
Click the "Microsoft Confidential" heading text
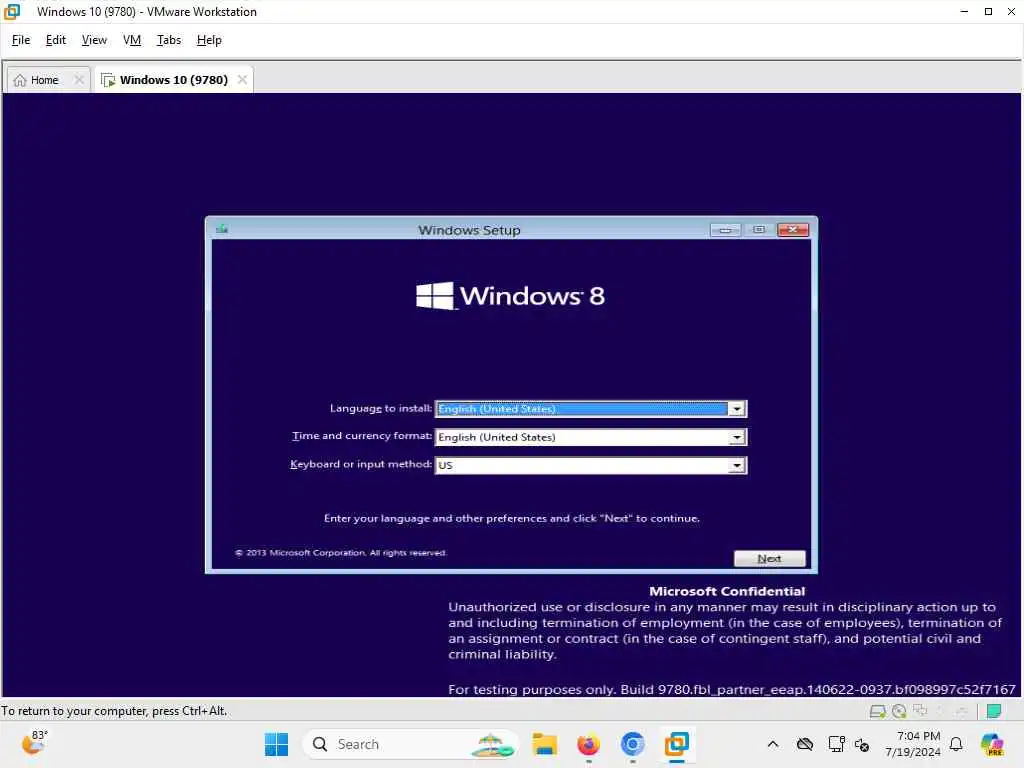click(727, 591)
